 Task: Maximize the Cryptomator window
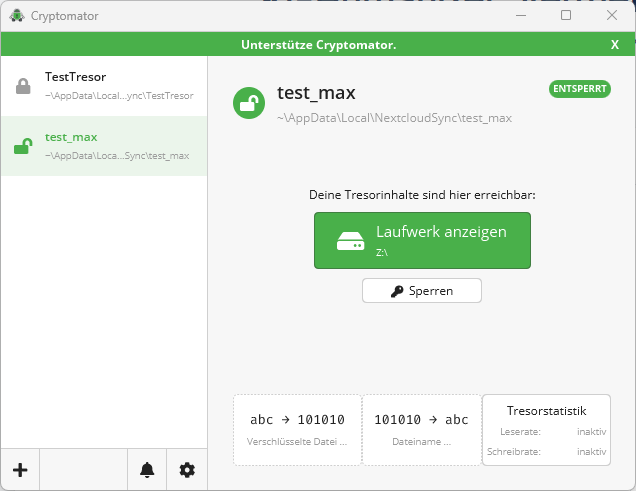point(566,16)
